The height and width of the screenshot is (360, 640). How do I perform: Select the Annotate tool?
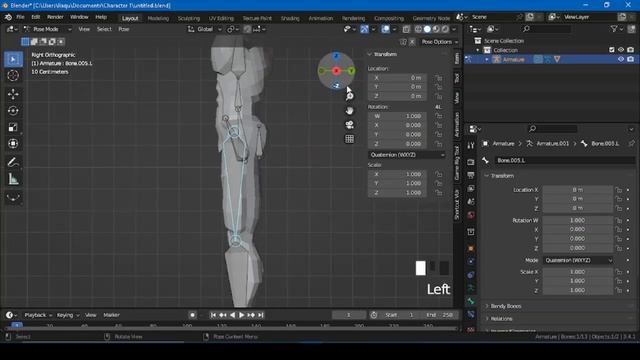point(13,162)
